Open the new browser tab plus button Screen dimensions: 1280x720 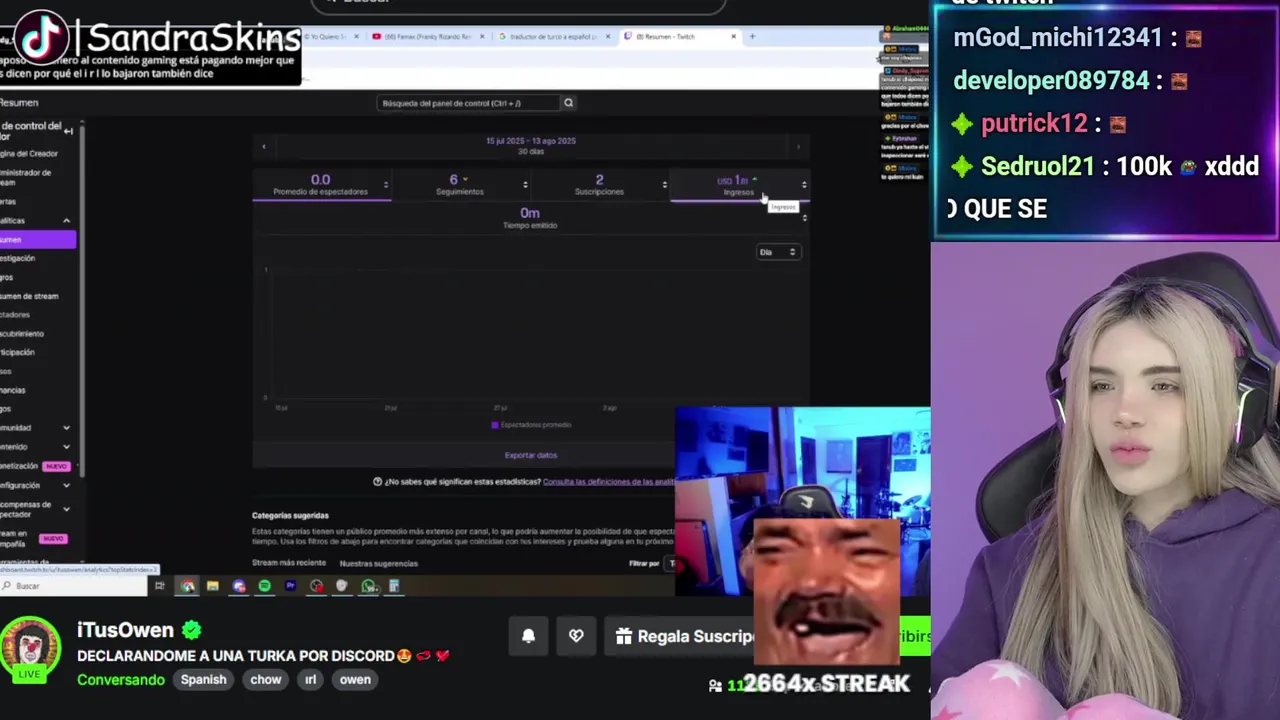pos(752,37)
